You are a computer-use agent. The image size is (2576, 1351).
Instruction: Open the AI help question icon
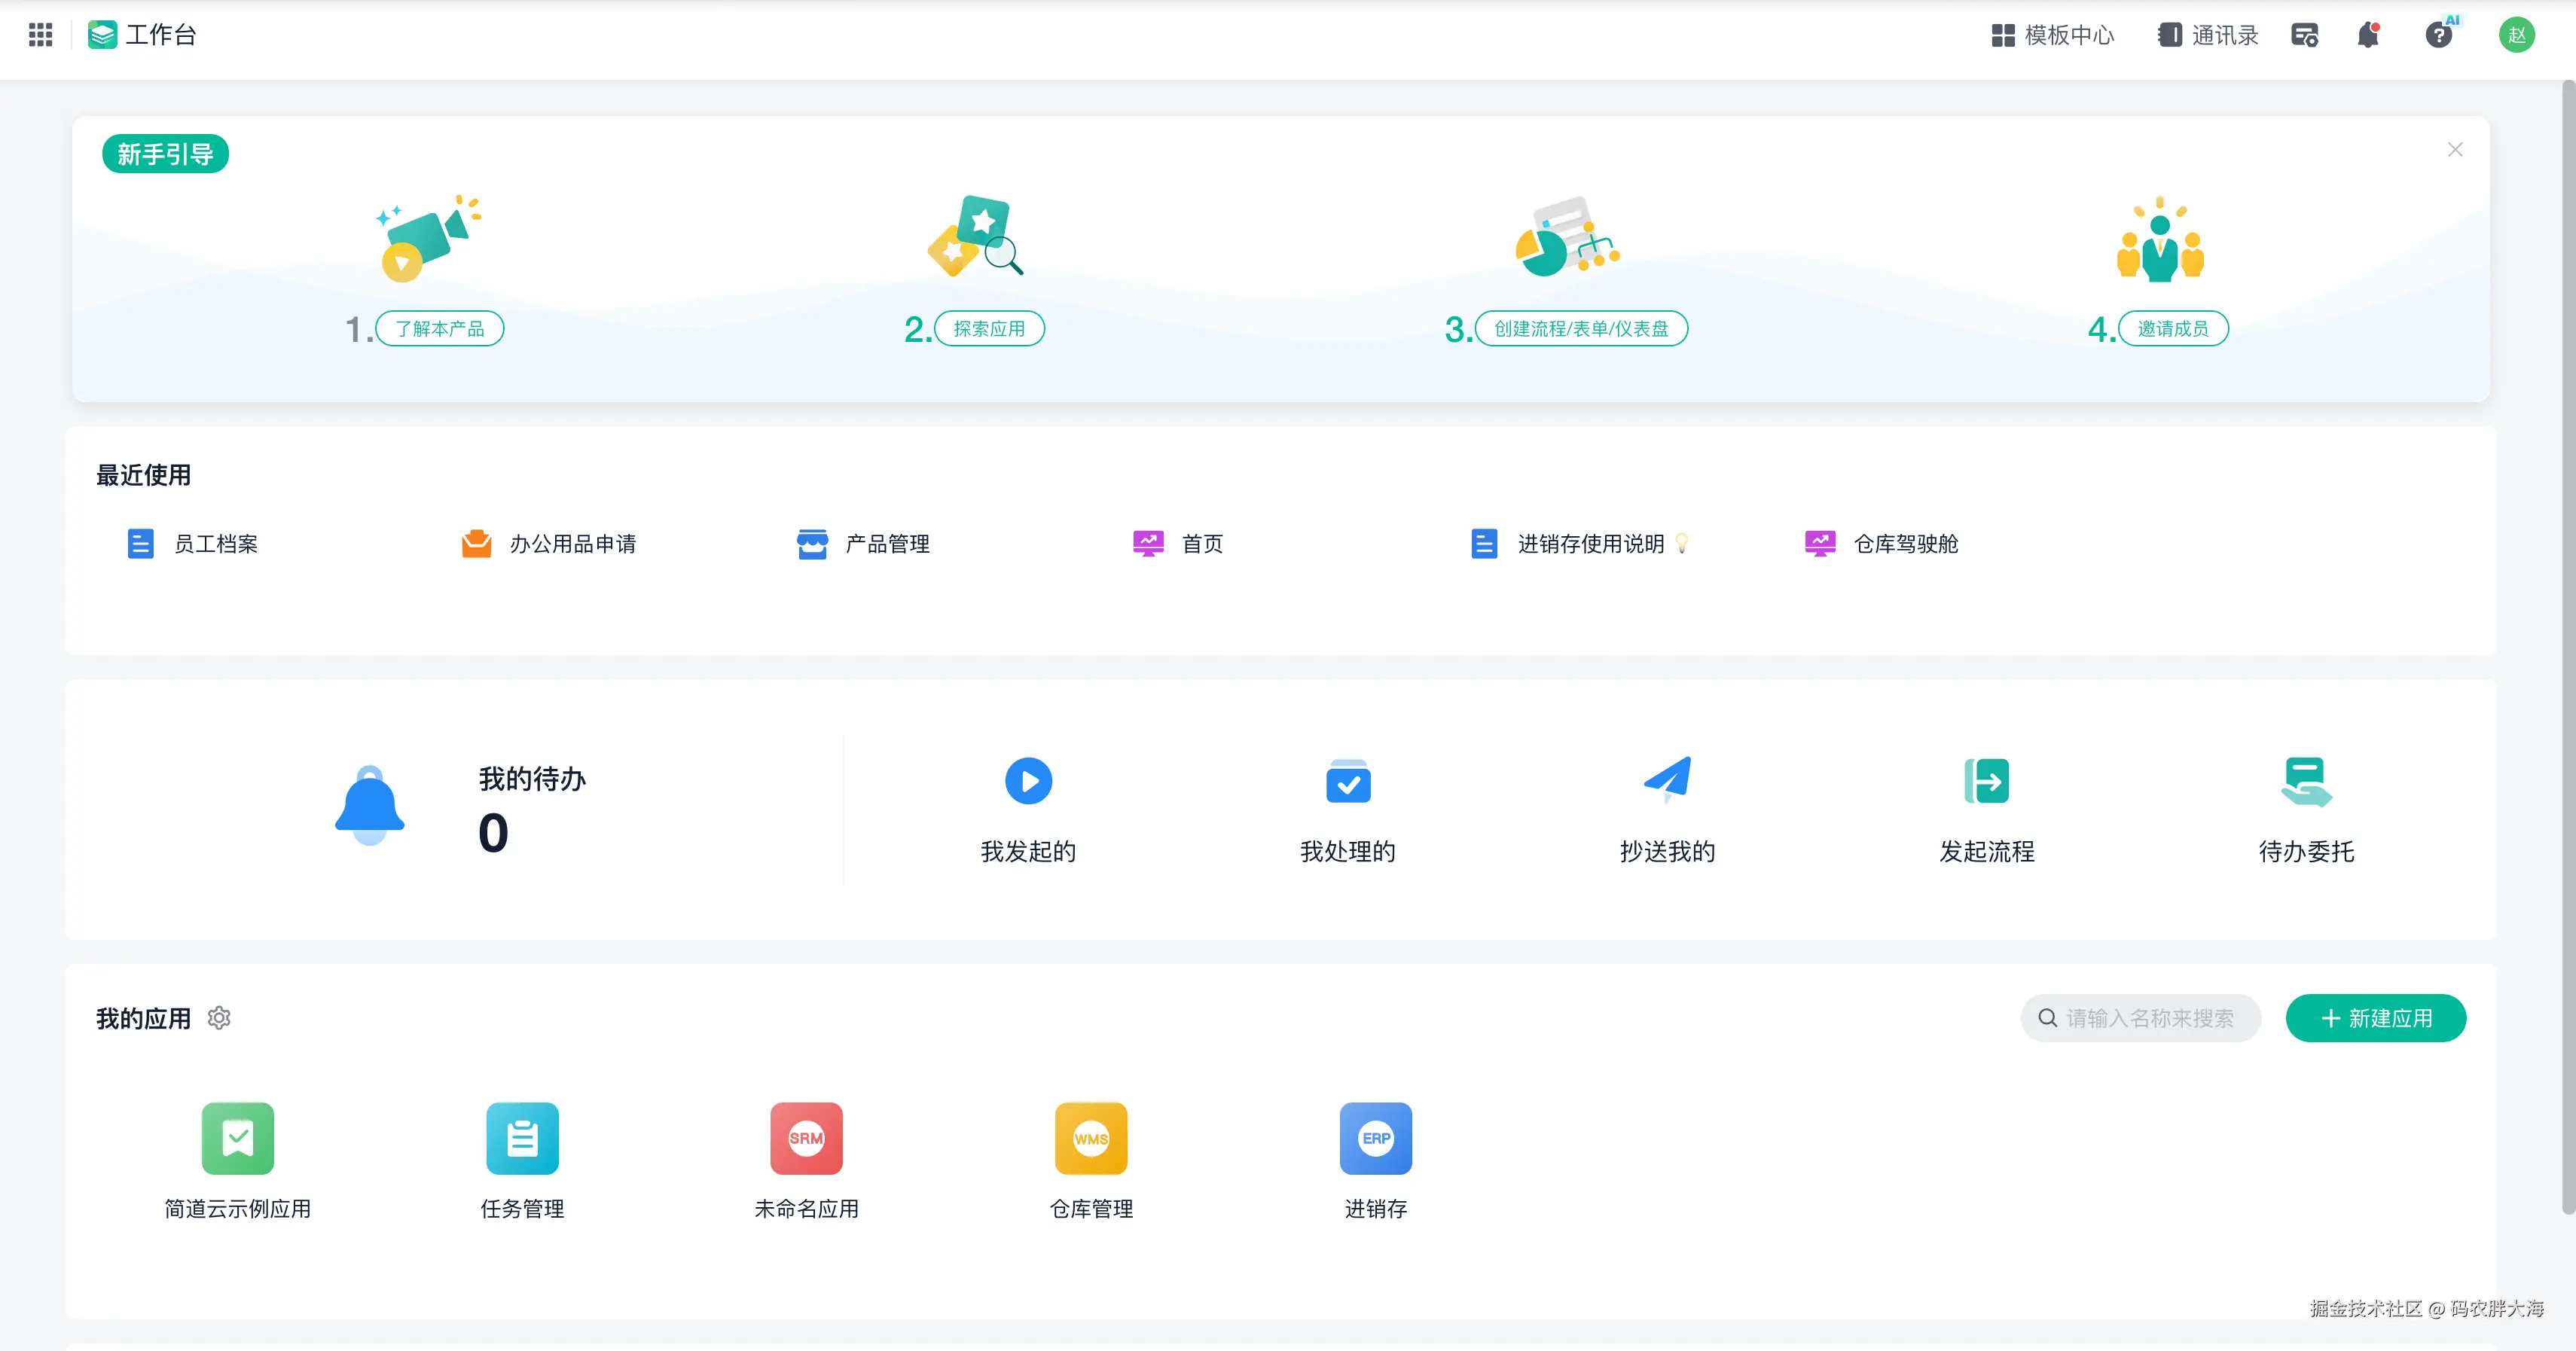(2438, 35)
